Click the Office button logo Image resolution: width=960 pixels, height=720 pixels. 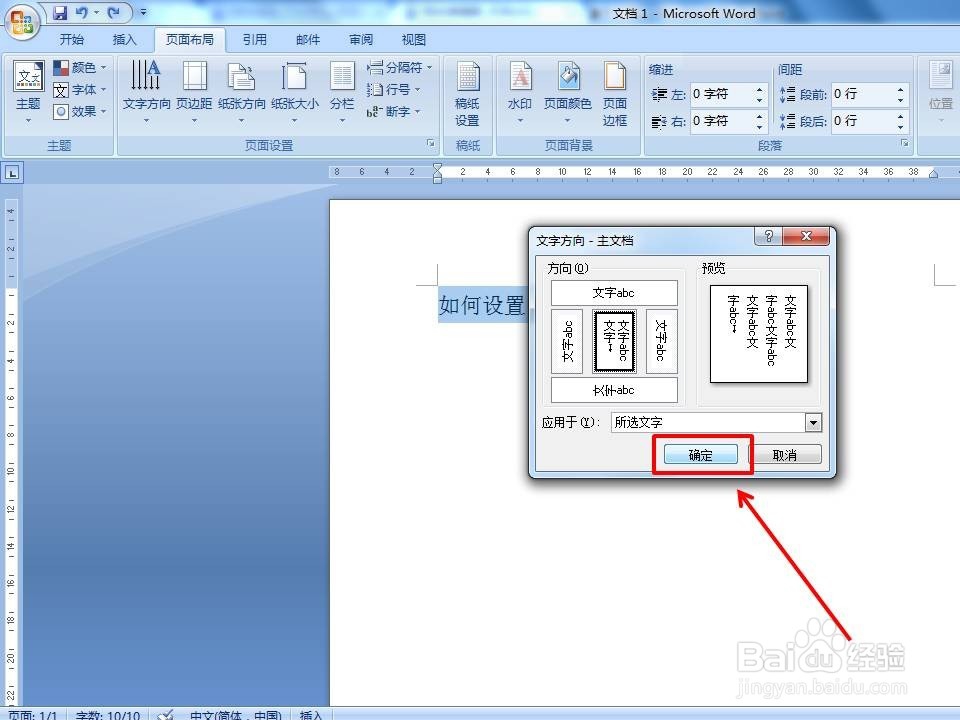(x=21, y=22)
